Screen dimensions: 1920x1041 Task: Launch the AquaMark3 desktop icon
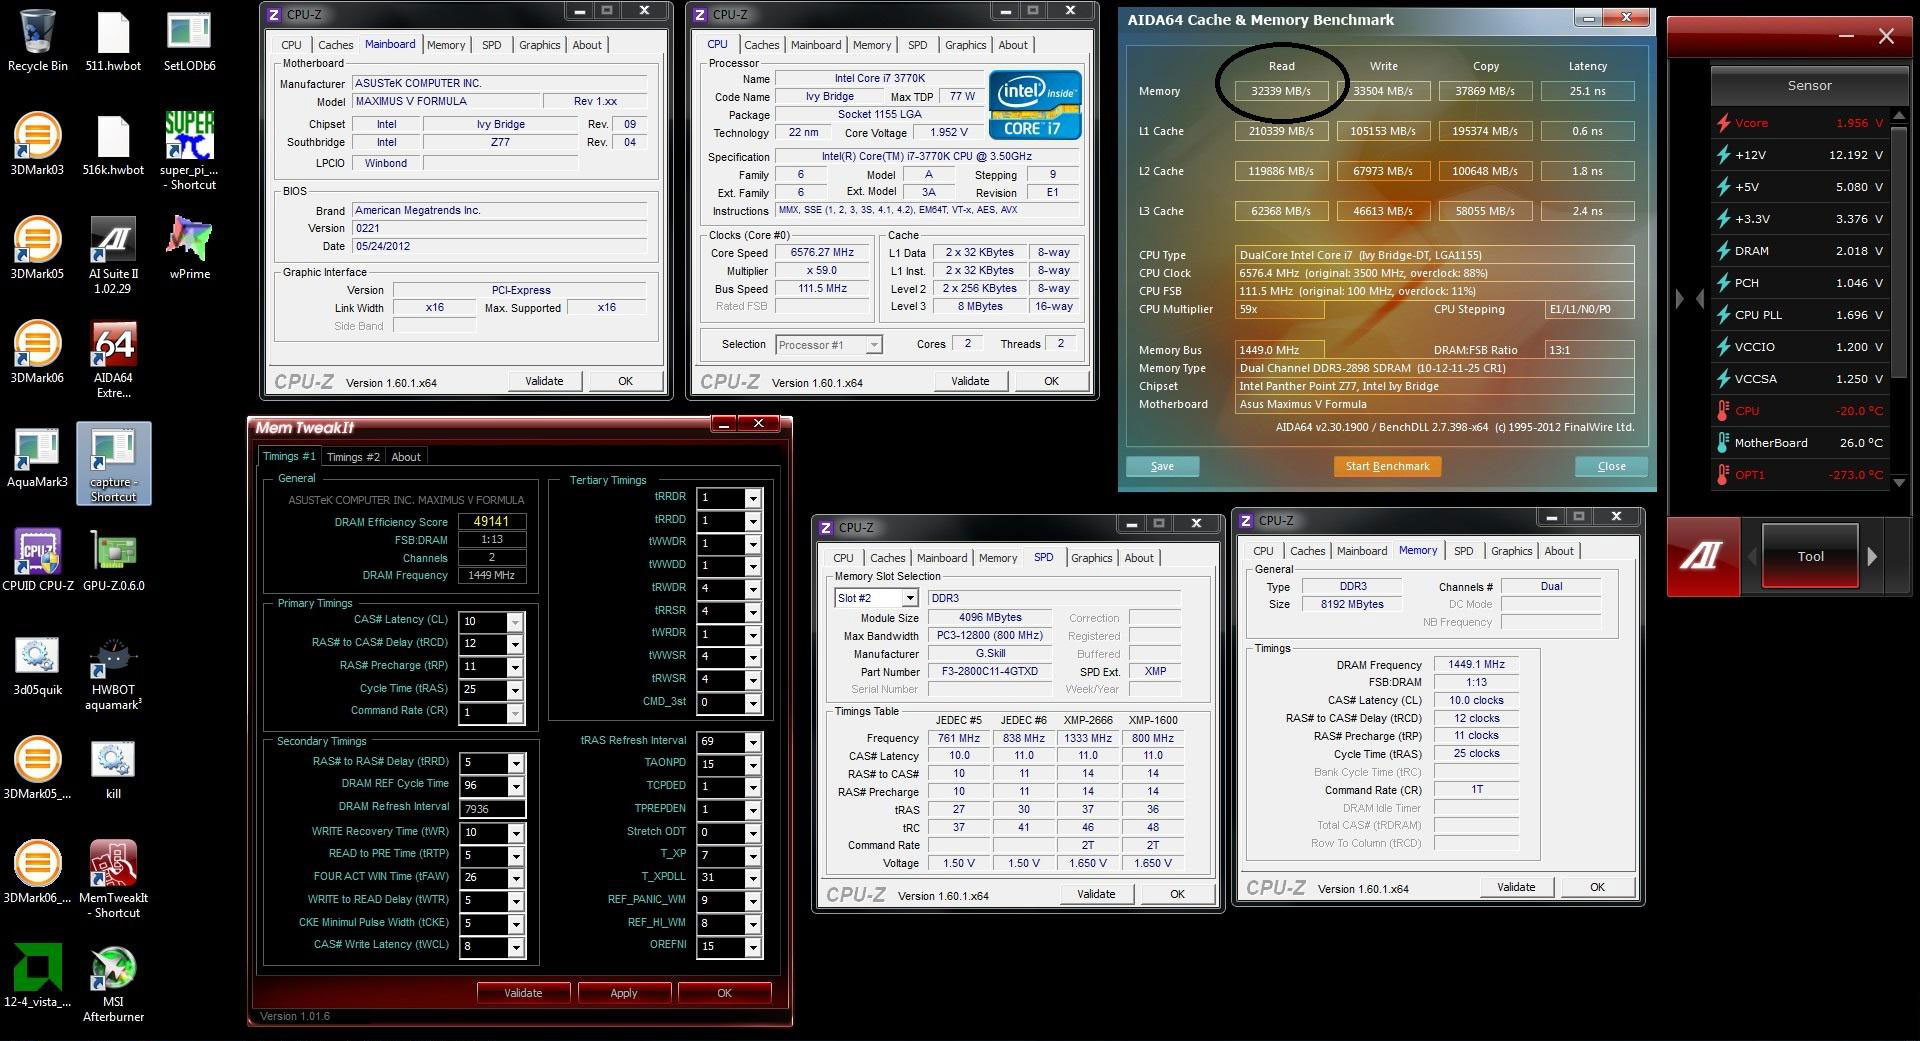coord(37,456)
